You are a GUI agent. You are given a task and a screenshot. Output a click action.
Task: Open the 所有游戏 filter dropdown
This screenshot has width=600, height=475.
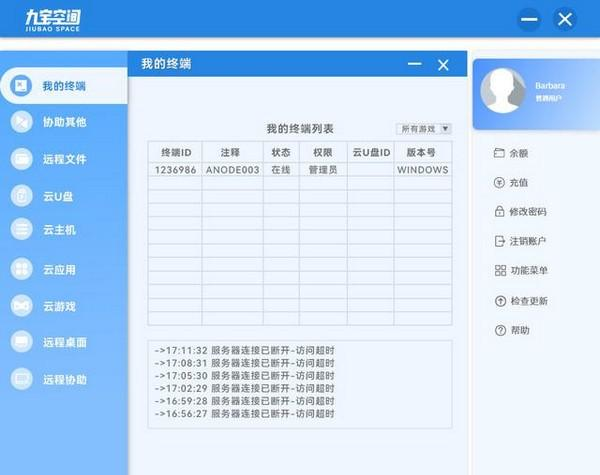tap(424, 129)
